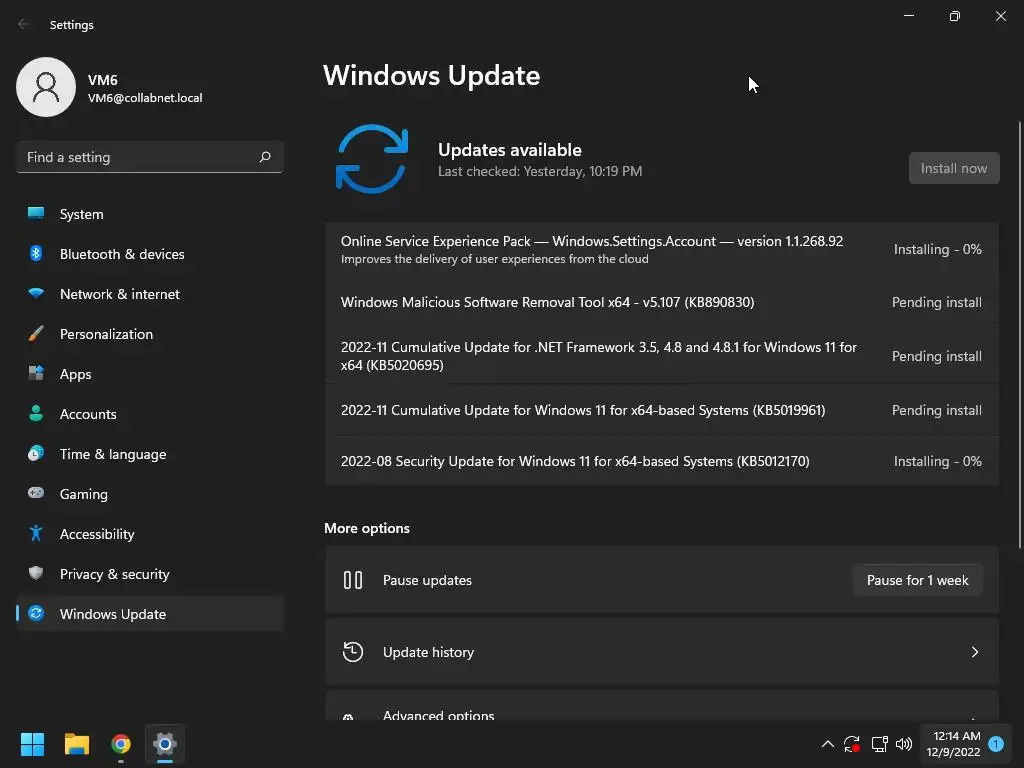Click the large blue update sync icon
Viewport: 1024px width, 768px height.
(x=372, y=159)
